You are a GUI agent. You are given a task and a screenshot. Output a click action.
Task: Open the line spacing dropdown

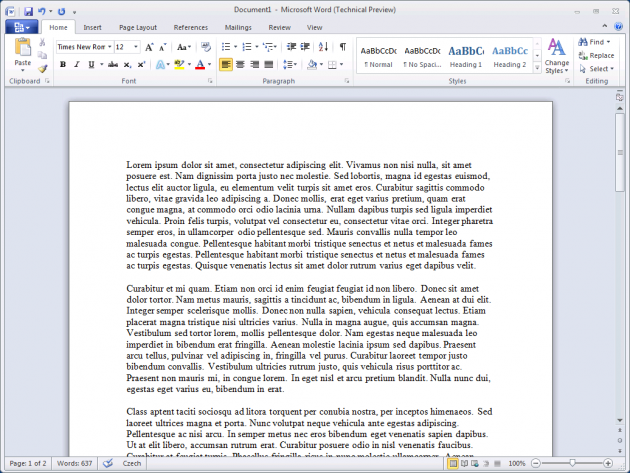coord(290,64)
